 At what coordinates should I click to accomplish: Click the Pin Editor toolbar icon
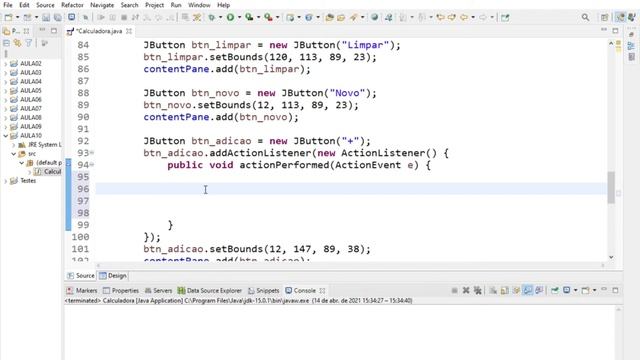pyautogui.click(x=505, y=17)
